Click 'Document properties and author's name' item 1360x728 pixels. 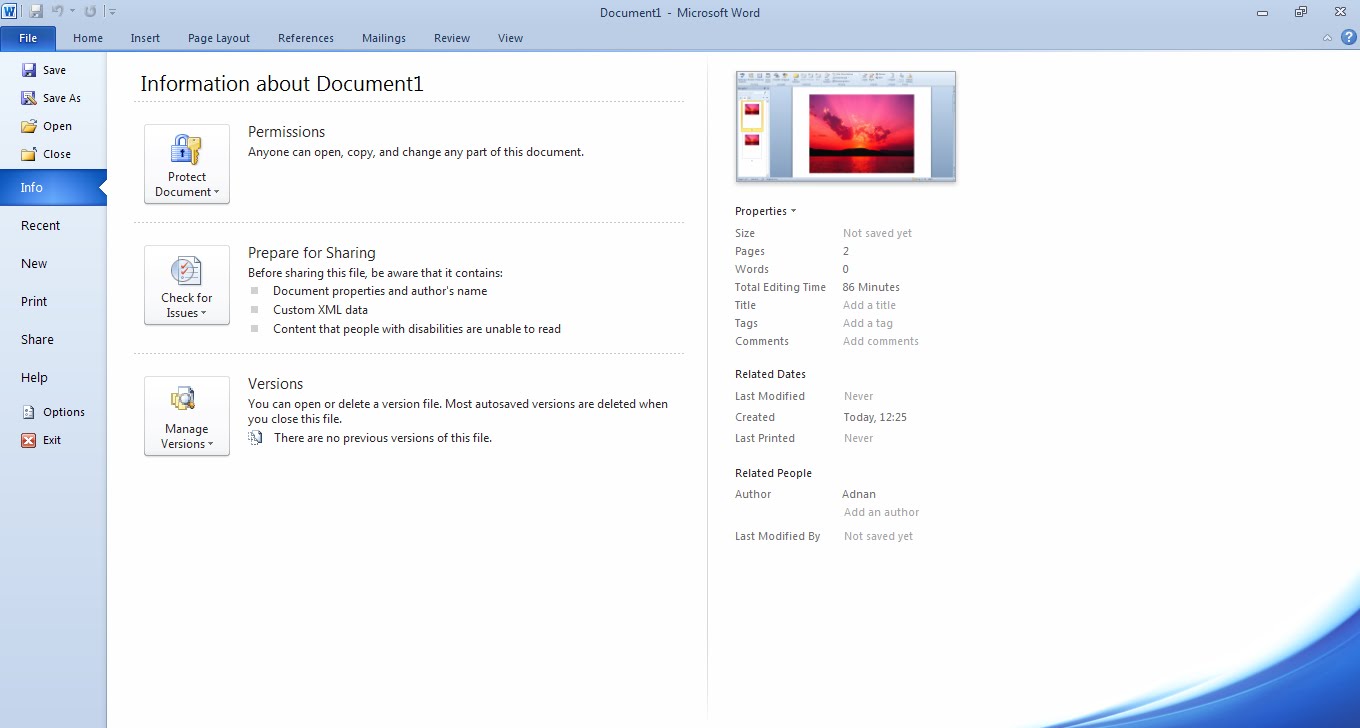(380, 291)
